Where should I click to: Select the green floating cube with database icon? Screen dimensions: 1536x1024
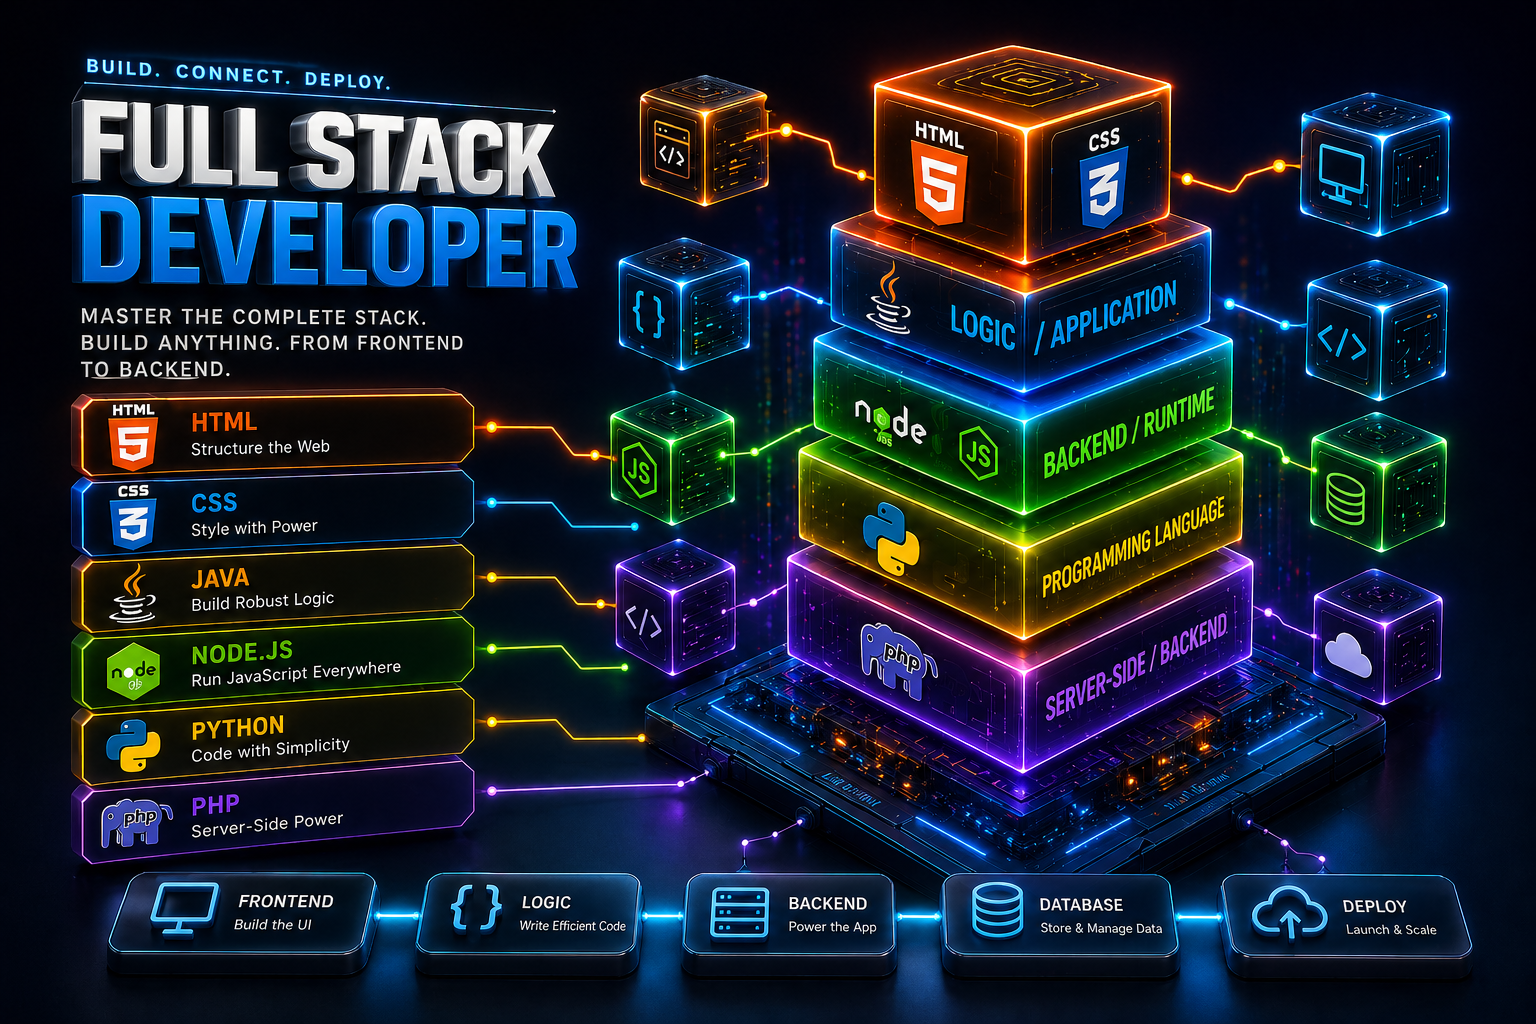[1378, 481]
